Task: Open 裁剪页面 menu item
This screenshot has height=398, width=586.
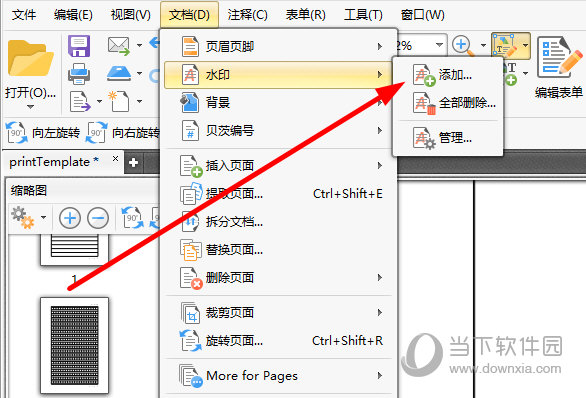Action: pos(278,312)
